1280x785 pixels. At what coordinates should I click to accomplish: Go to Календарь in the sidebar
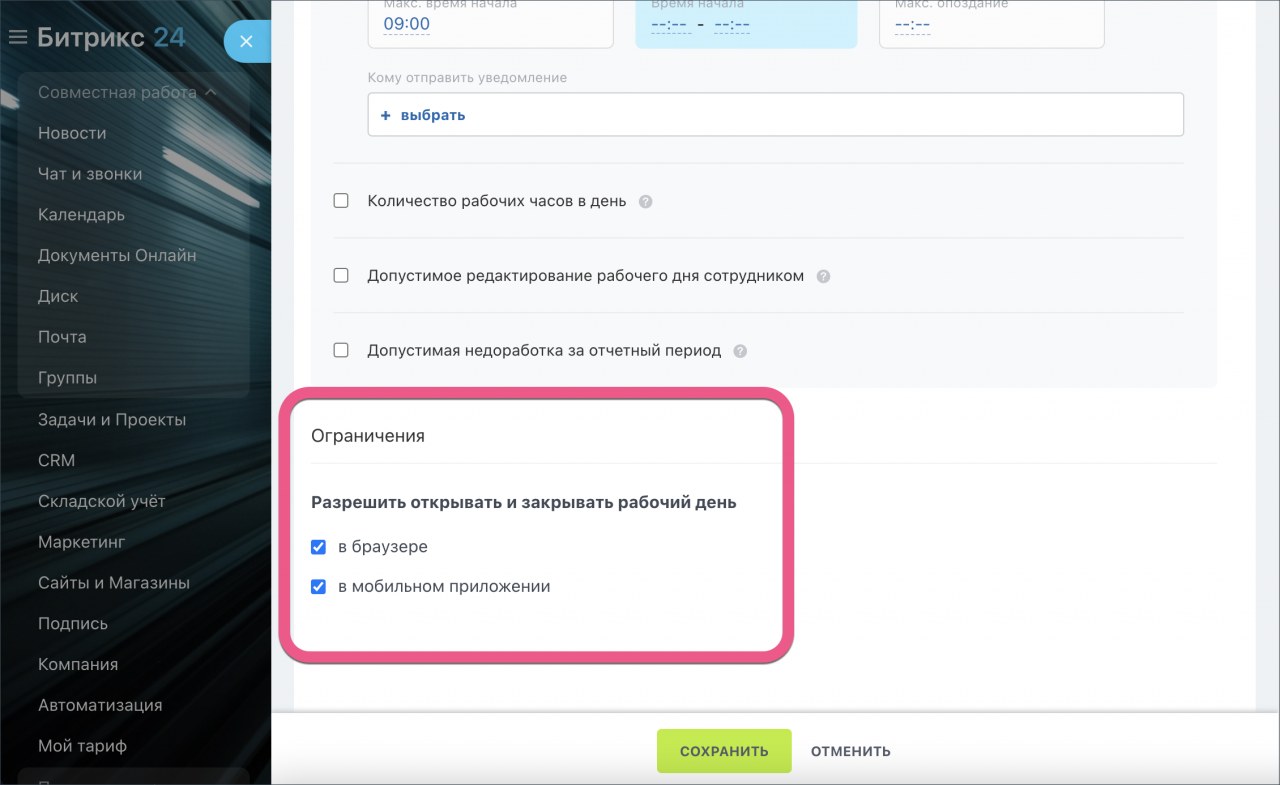(81, 215)
